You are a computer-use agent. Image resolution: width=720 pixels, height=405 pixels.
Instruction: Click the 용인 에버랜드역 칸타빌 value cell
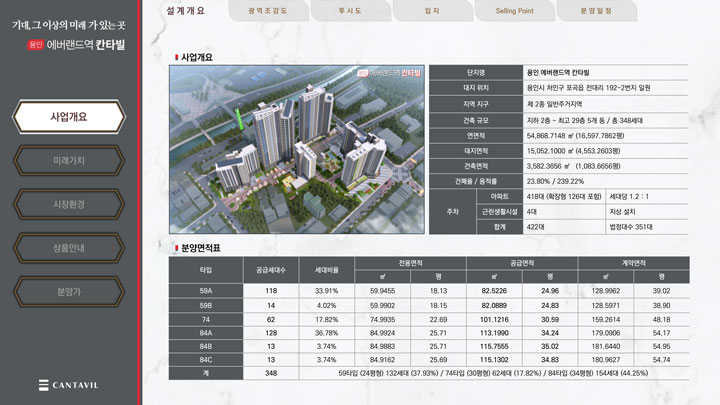(605, 73)
